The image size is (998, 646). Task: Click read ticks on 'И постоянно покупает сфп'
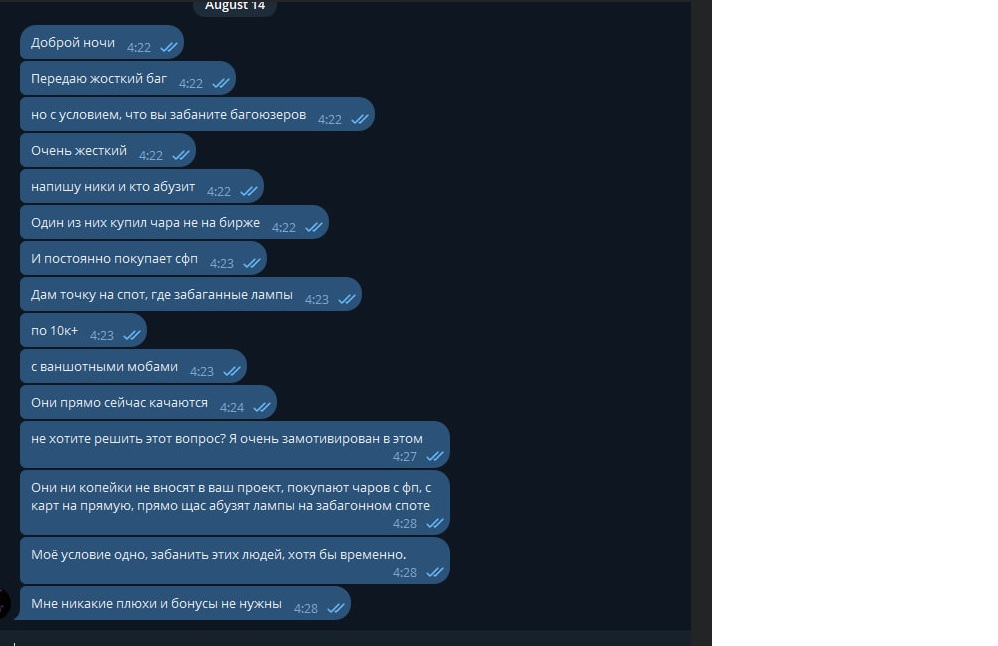tap(251, 263)
